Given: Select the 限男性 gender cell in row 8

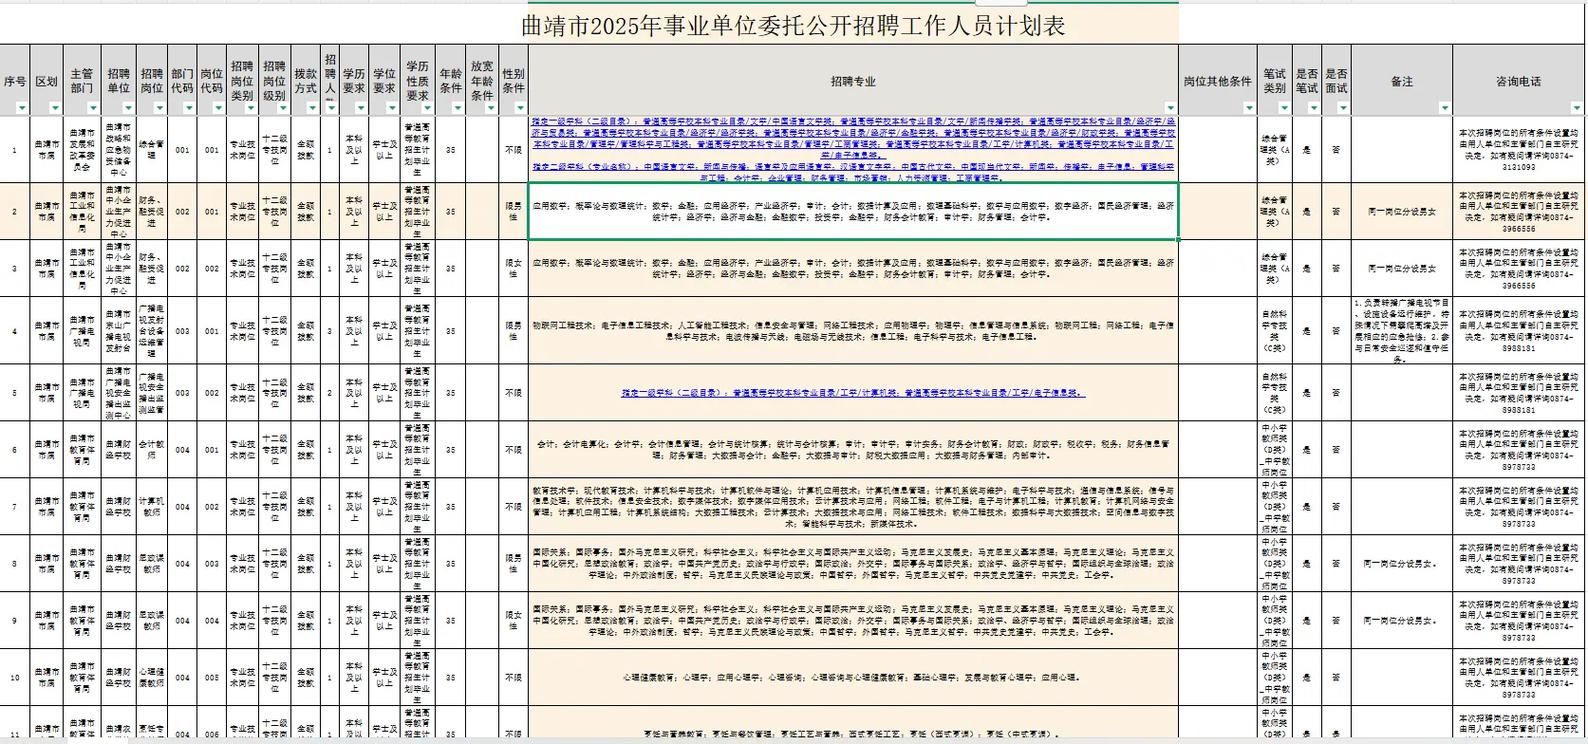Looking at the screenshot, I should click(x=513, y=563).
